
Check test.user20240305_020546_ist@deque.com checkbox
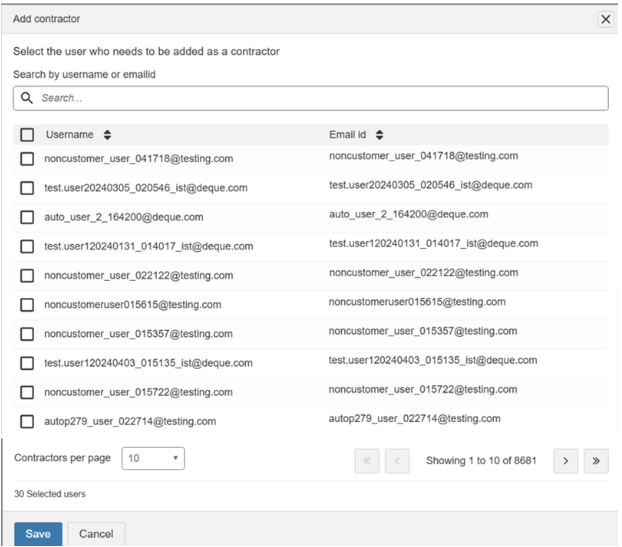(27, 188)
